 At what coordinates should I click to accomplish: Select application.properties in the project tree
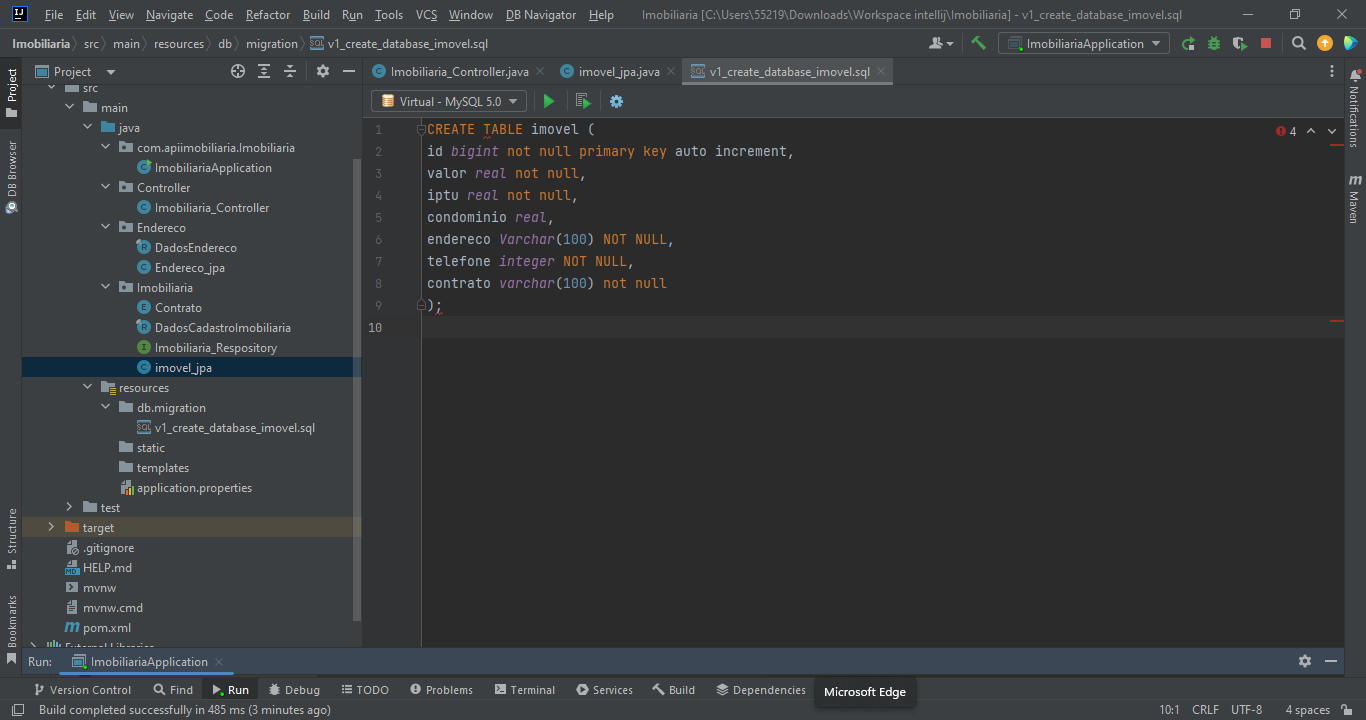[x=186, y=487]
